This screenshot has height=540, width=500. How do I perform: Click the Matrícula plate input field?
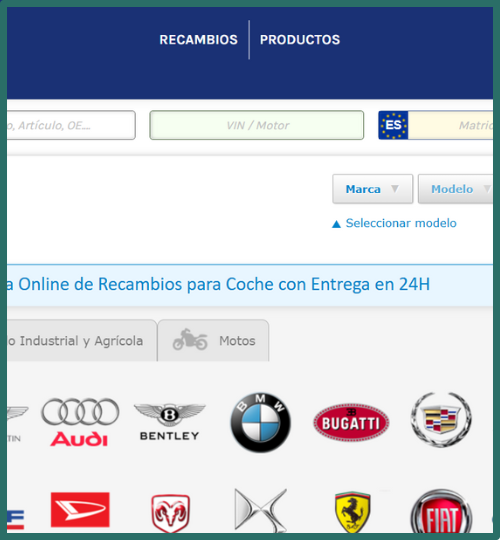450,125
